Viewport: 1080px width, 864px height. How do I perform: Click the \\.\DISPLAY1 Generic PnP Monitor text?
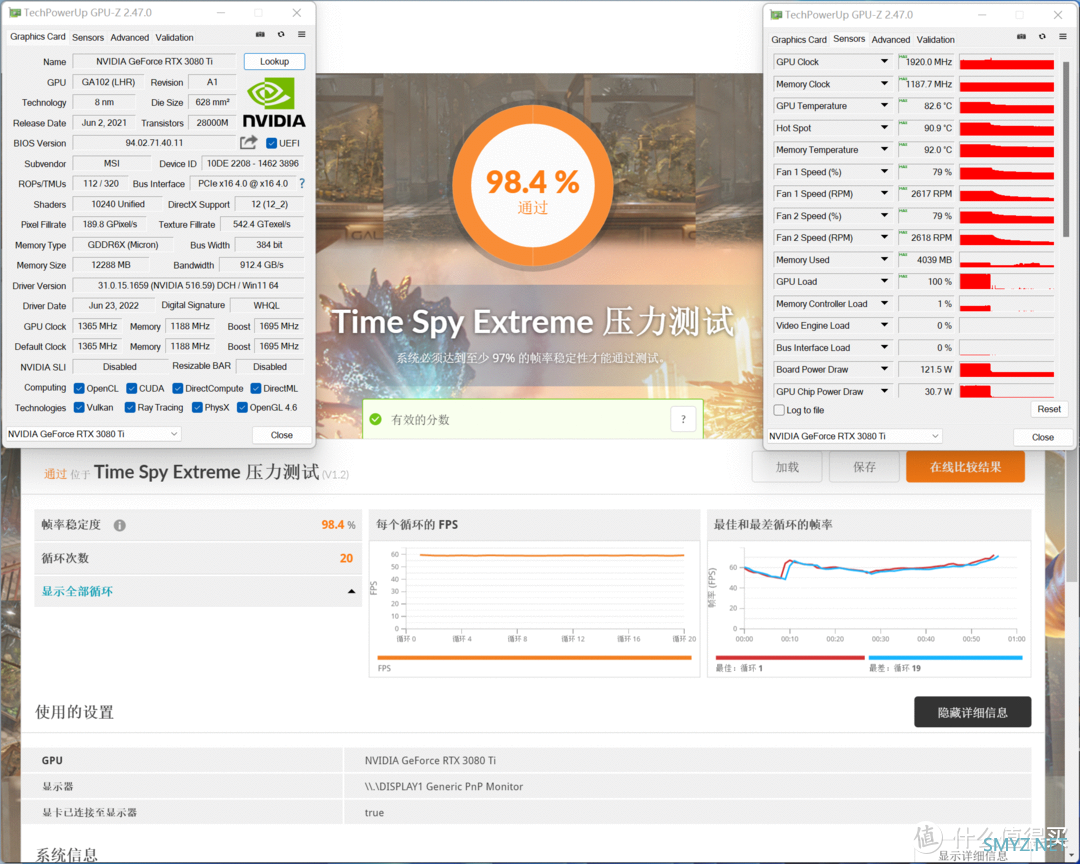(444, 786)
